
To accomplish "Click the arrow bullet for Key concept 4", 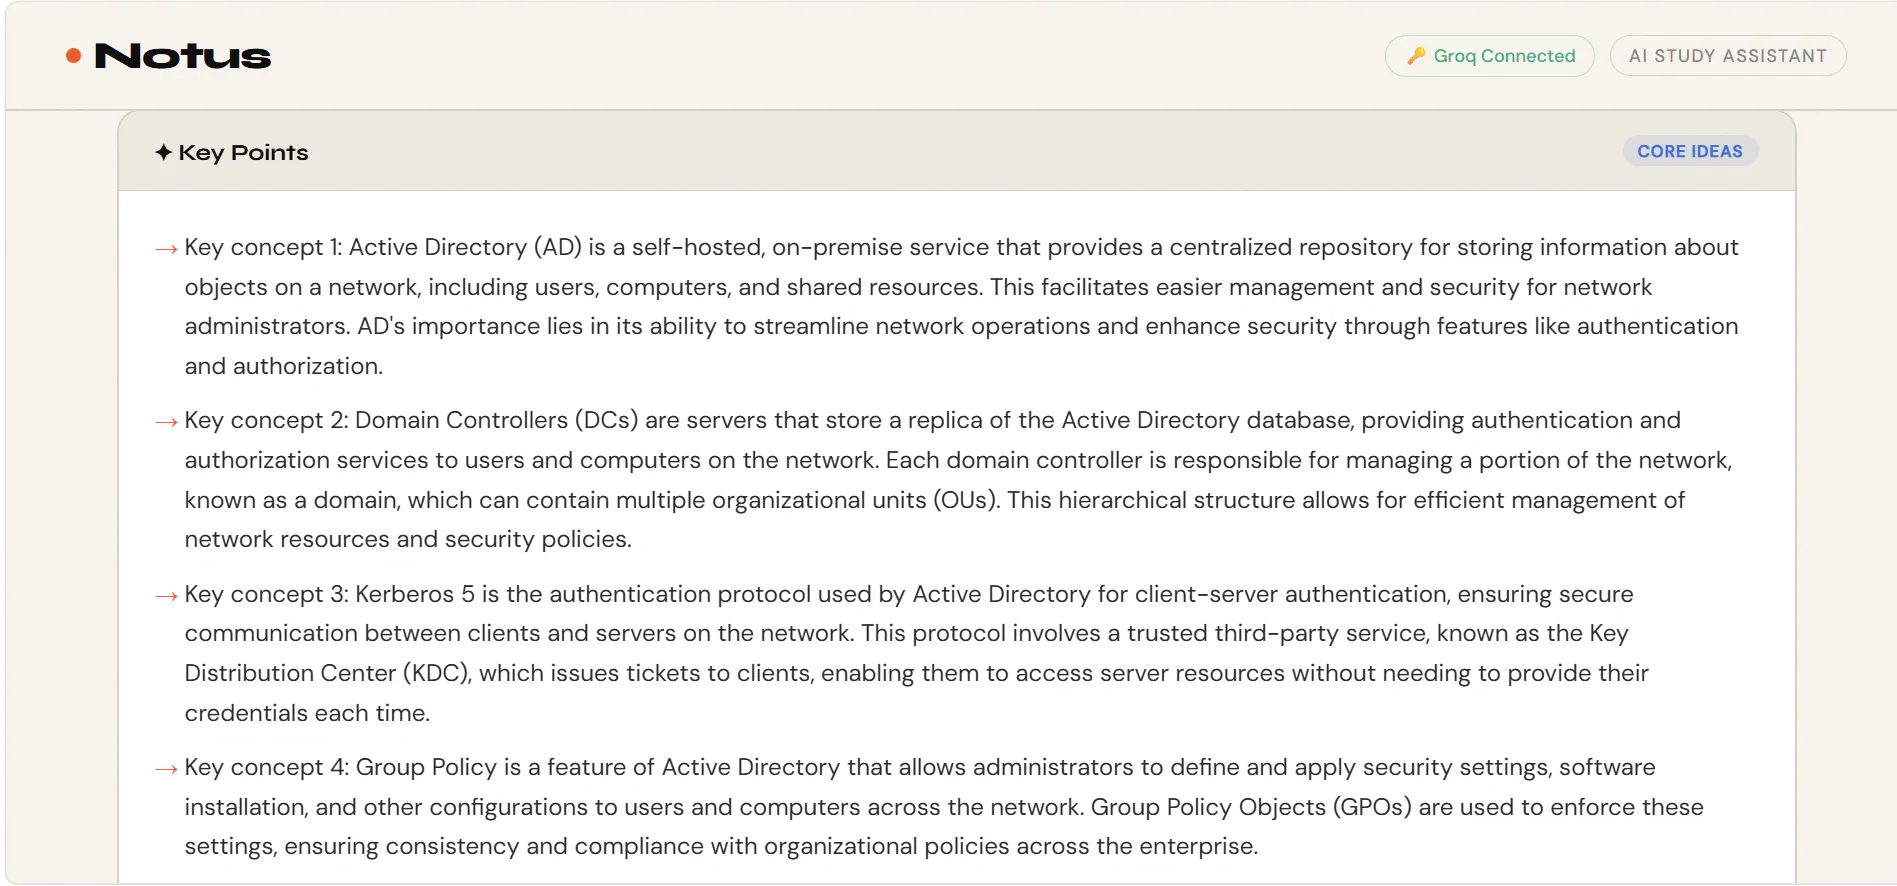I will point(166,769).
